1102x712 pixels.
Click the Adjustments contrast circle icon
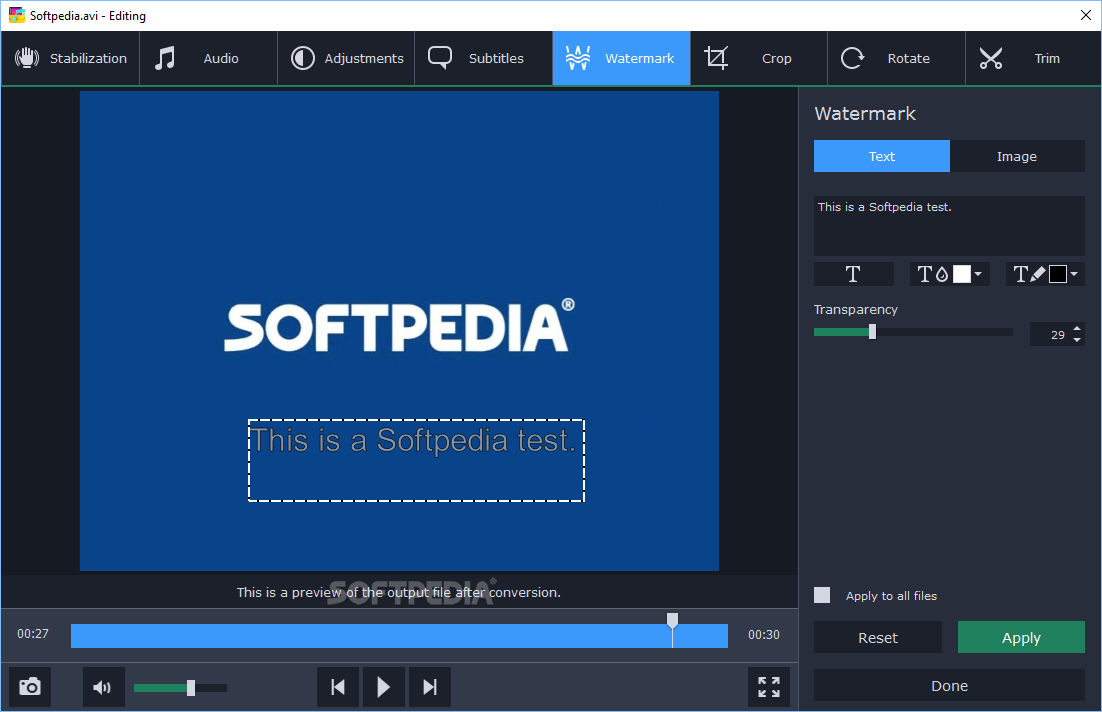tap(303, 58)
